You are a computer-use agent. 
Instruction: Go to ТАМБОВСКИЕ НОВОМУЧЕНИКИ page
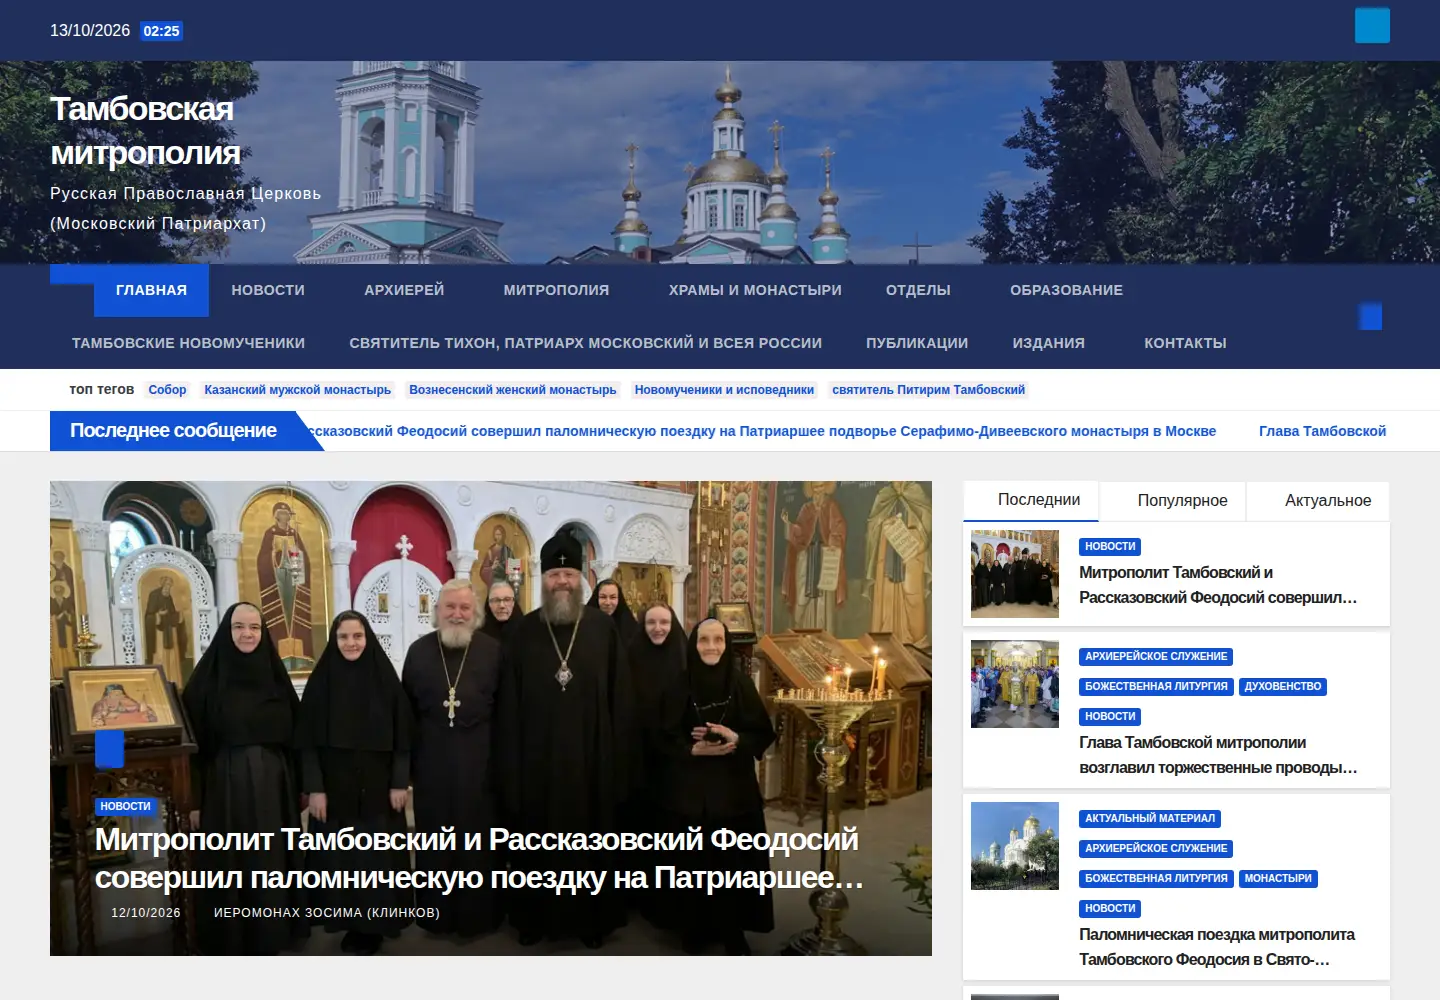click(x=188, y=343)
